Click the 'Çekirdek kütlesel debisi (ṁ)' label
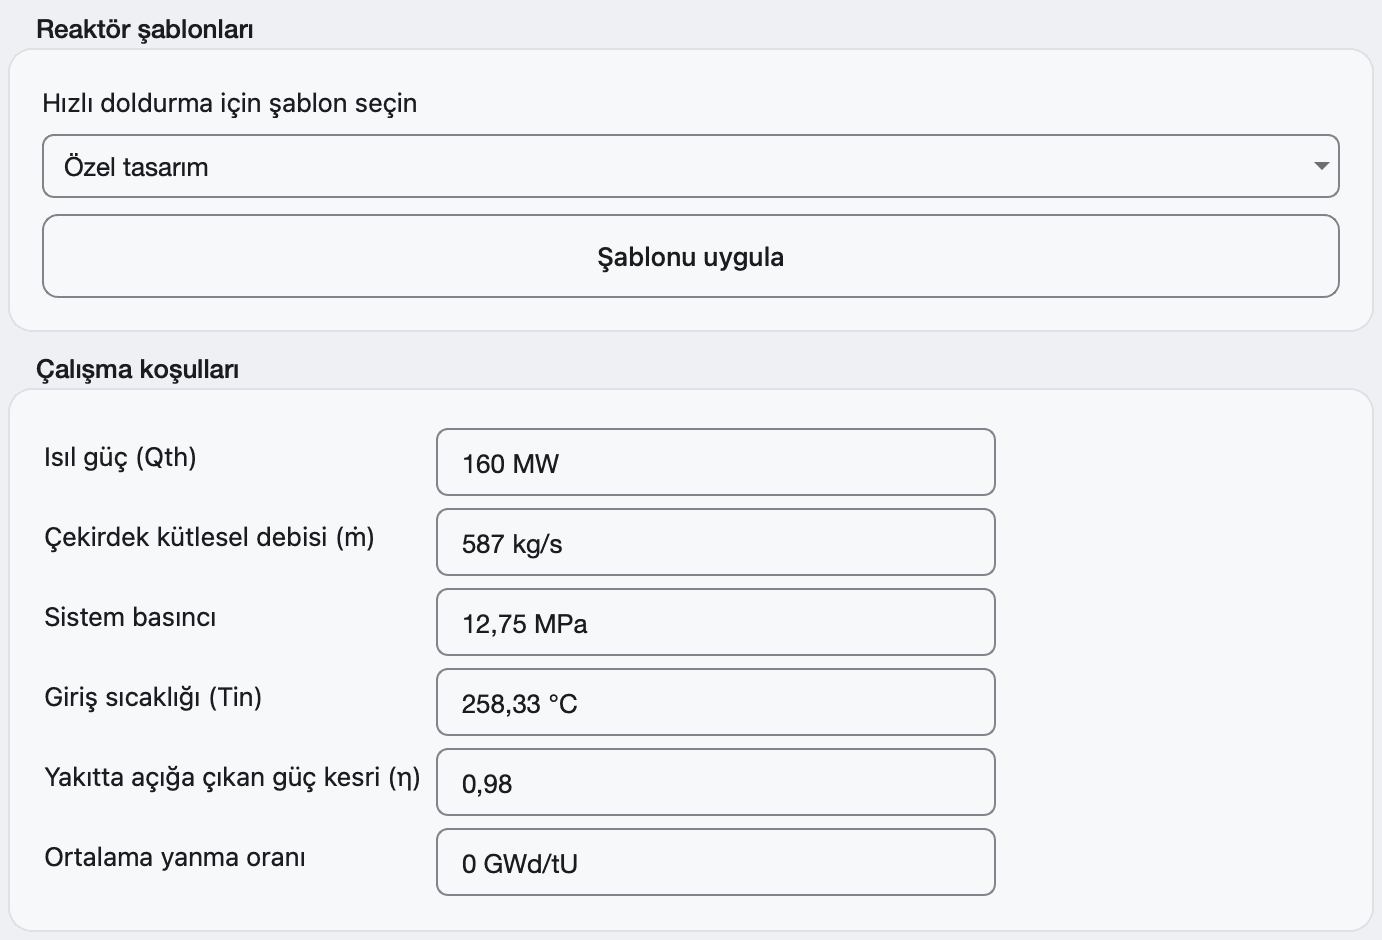This screenshot has height=940, width=1382. pyautogui.click(x=209, y=537)
